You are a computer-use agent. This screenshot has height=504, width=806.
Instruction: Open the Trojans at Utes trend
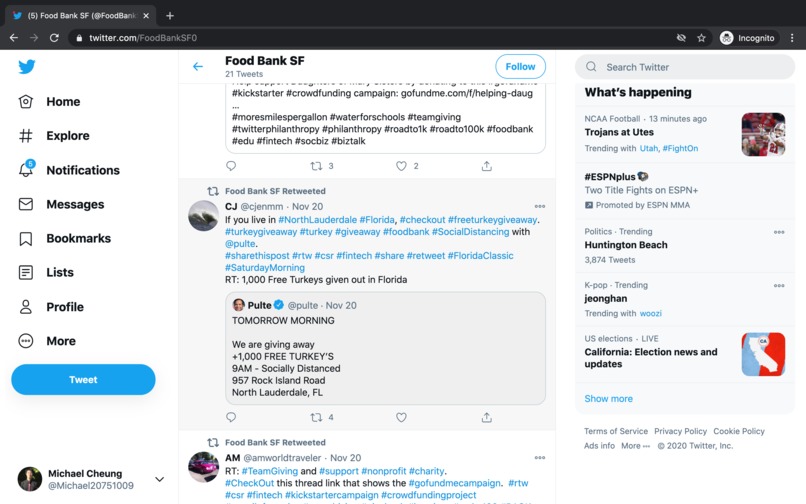619,132
